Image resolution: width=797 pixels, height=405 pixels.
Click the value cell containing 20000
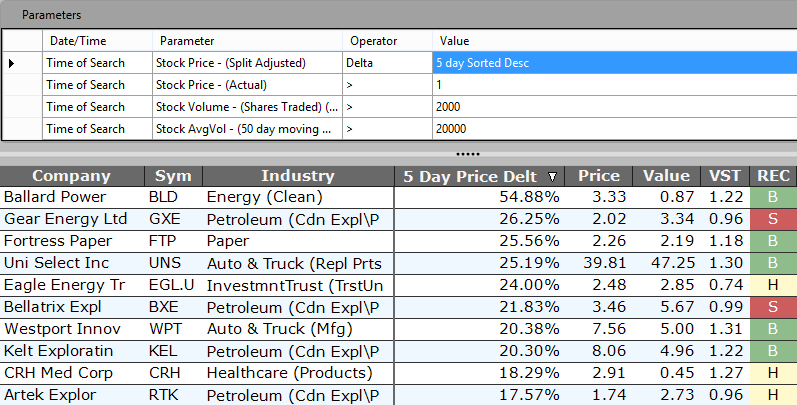tap(615, 129)
